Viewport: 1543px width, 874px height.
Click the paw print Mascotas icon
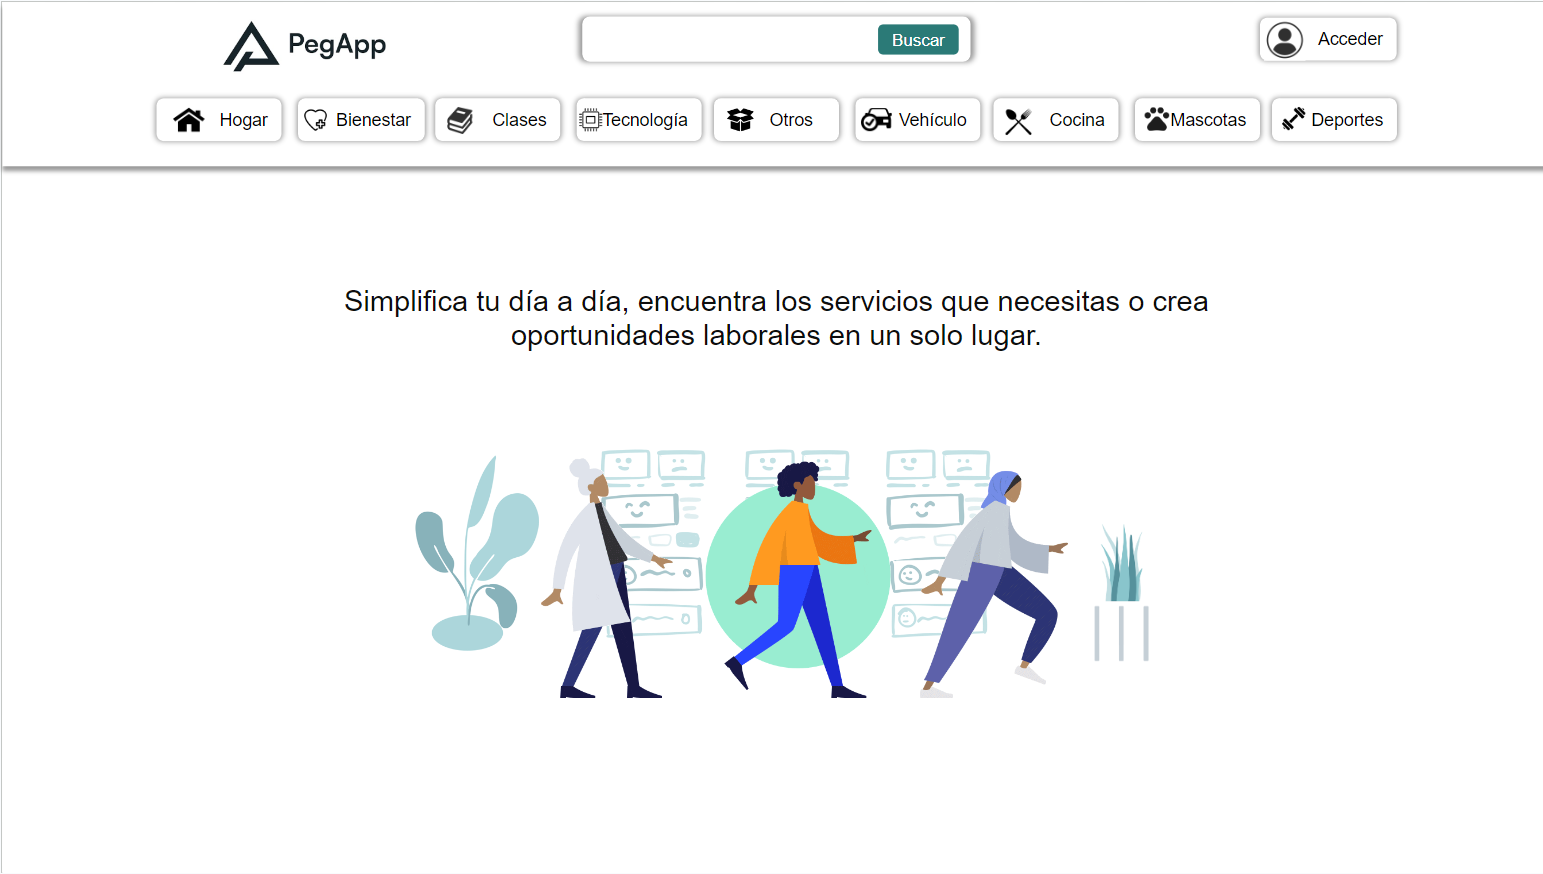pyautogui.click(x=1156, y=120)
